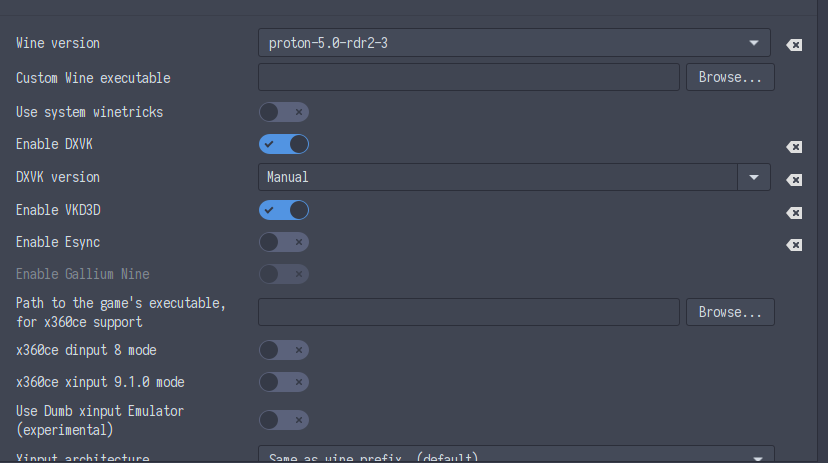Screen dimensions: 828x463
Task: Open the Wine version dropdown
Action: pos(514,43)
